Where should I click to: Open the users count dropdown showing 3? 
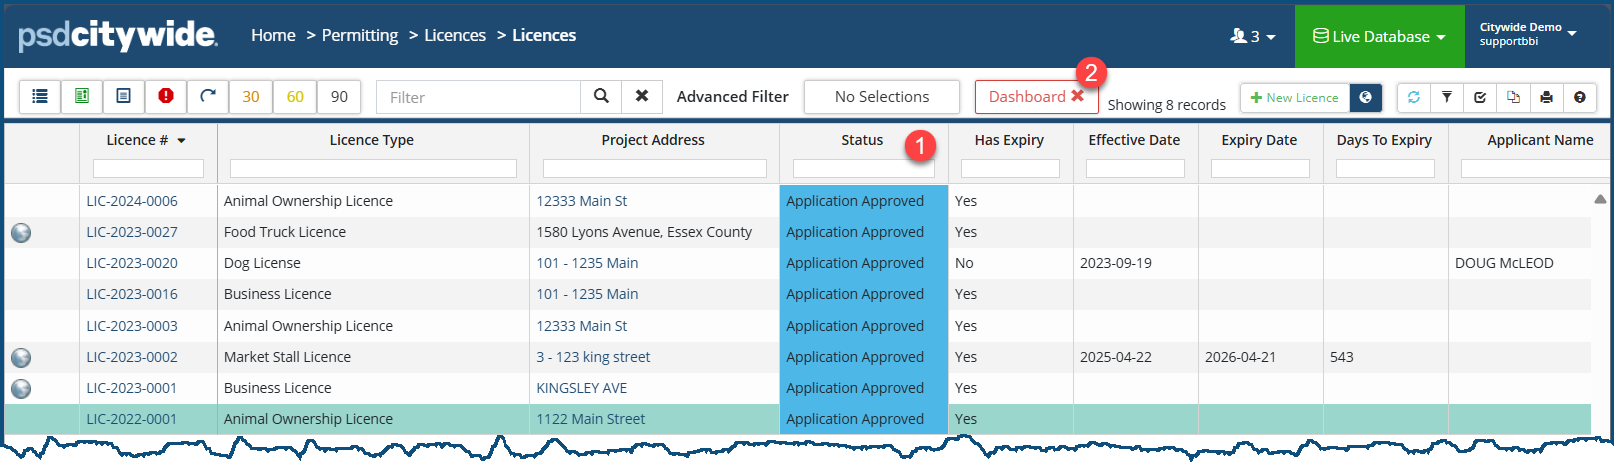(x=1253, y=37)
